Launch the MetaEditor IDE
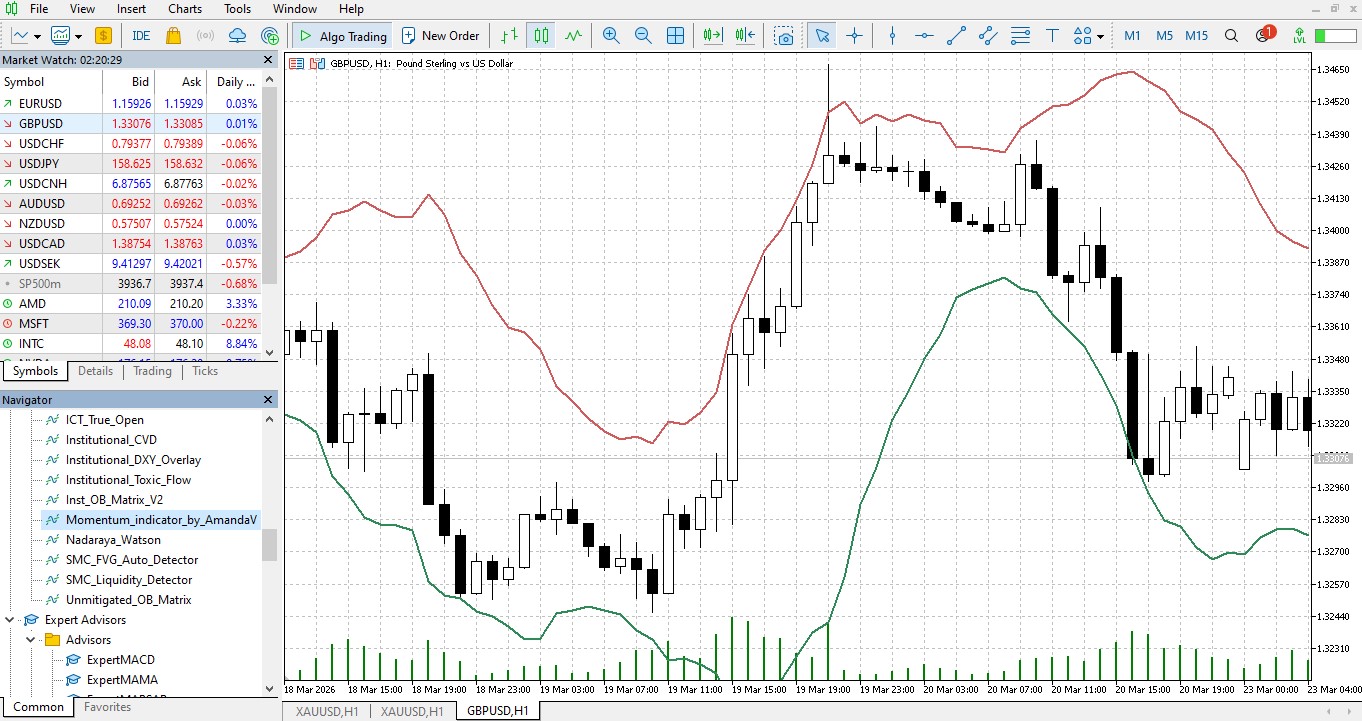 click(141, 36)
